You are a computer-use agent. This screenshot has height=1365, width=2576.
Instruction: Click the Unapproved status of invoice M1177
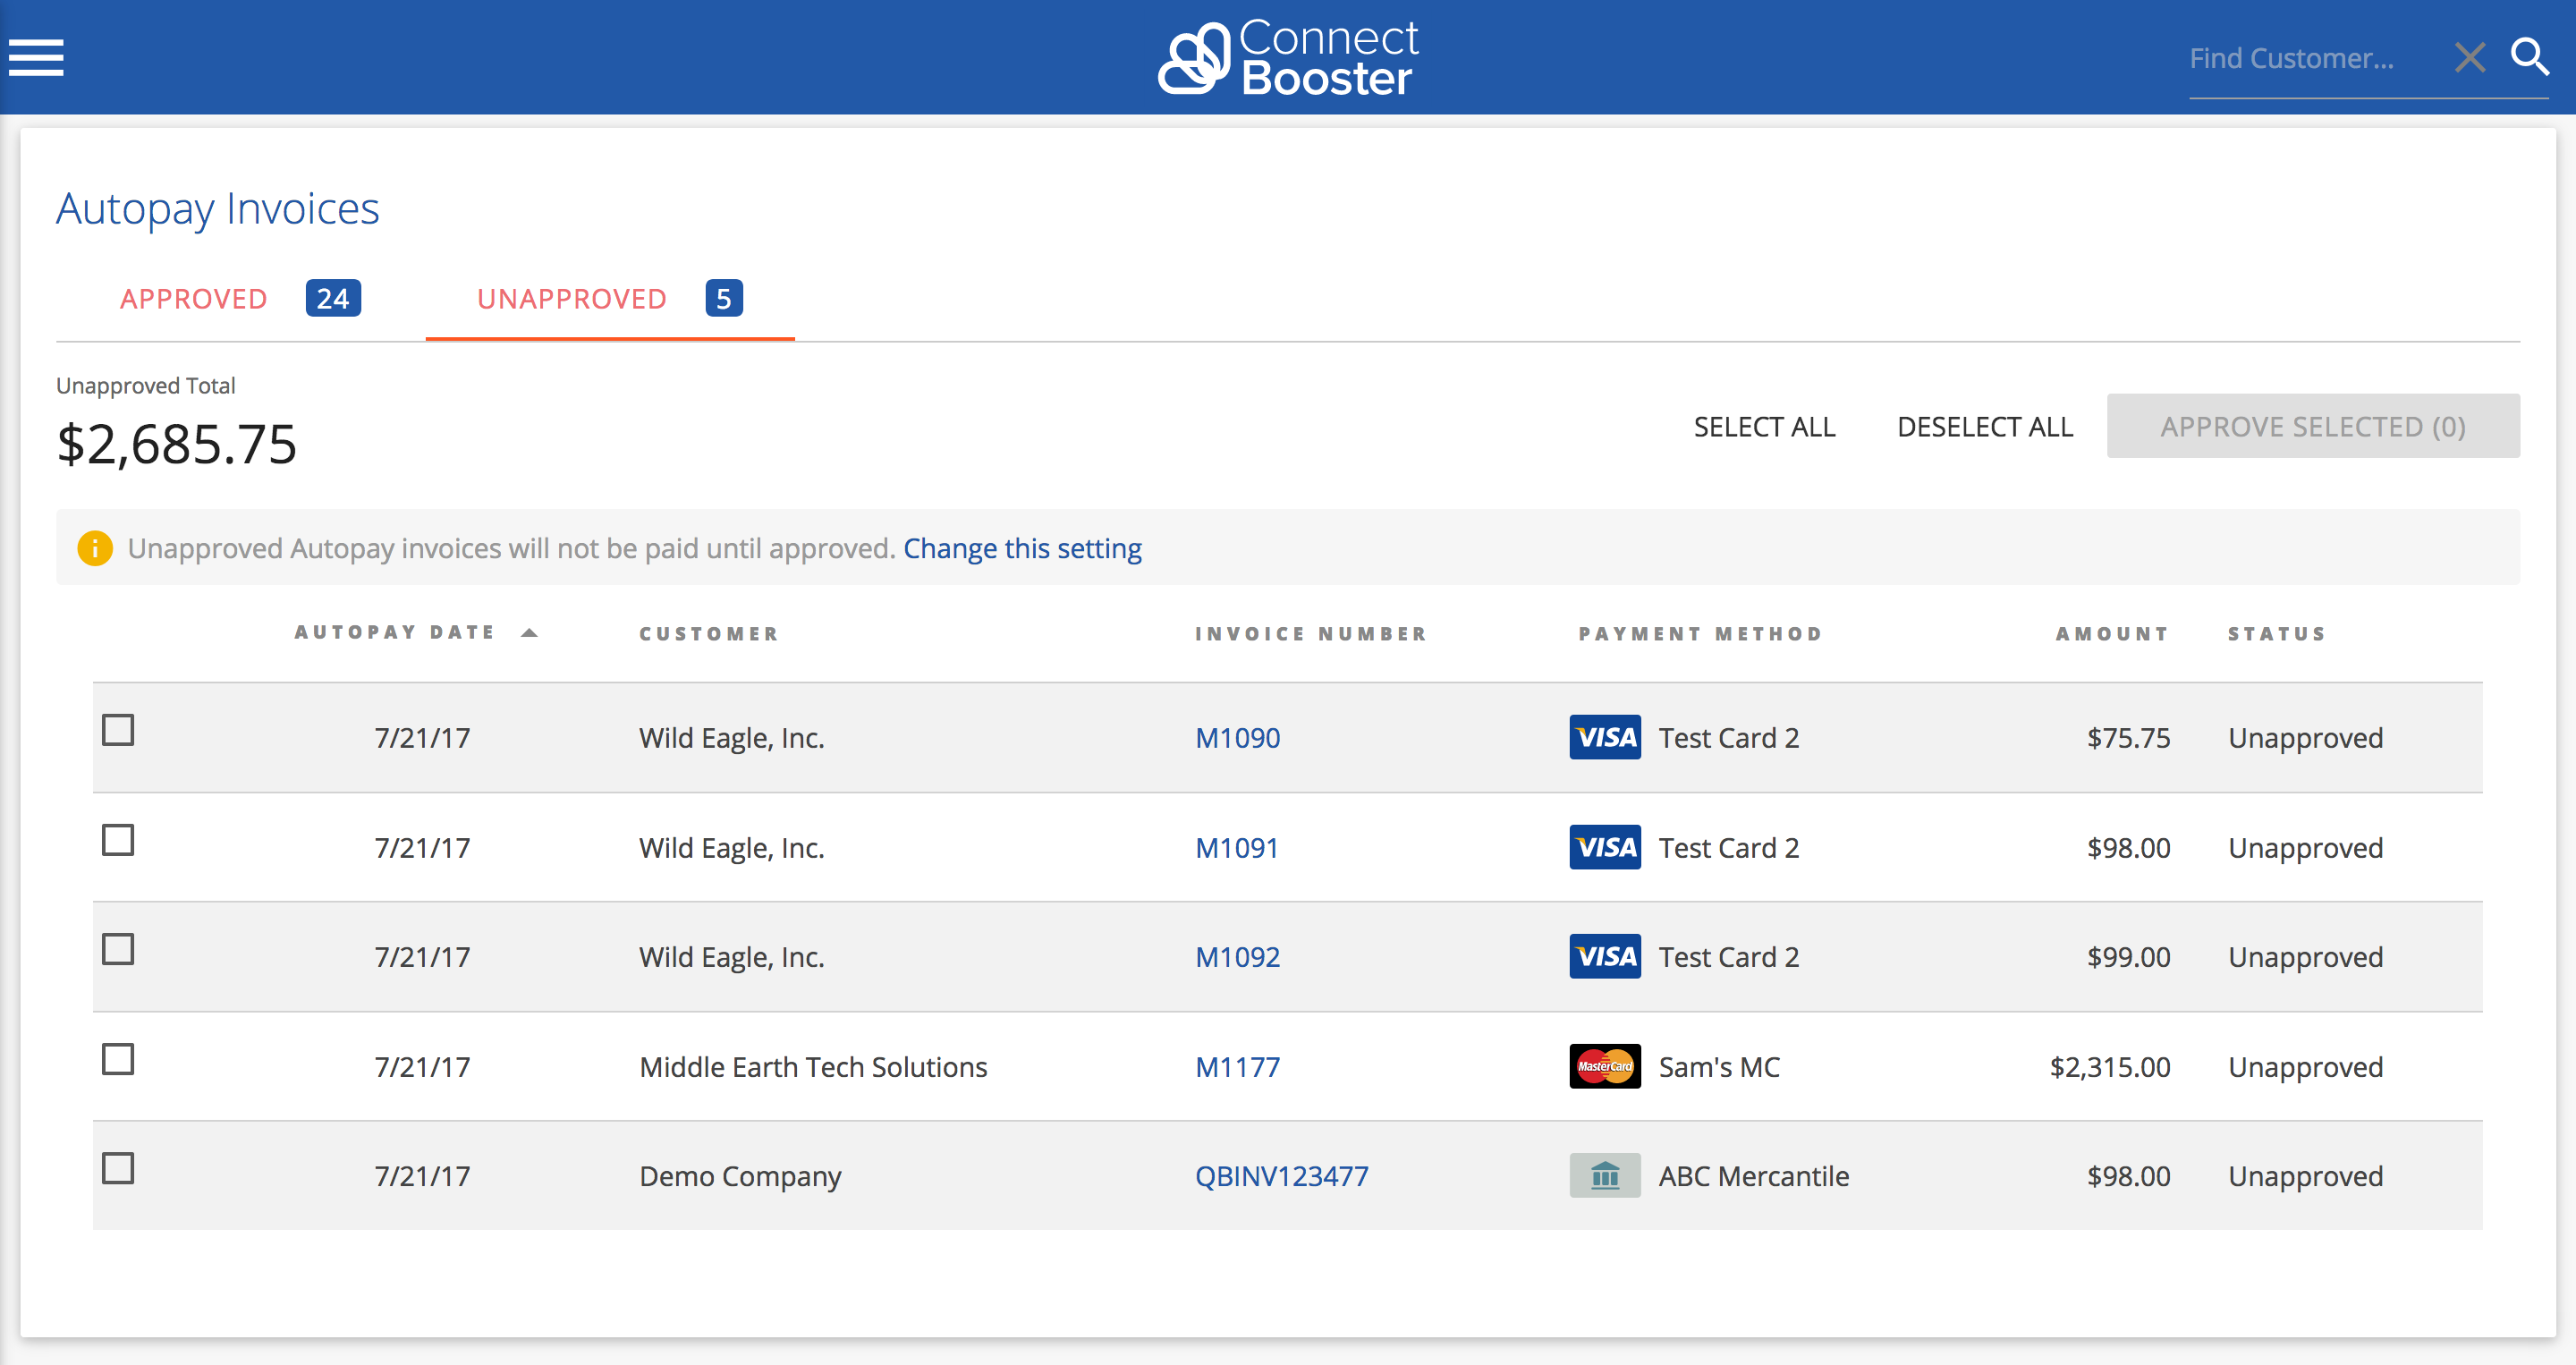point(2305,1067)
